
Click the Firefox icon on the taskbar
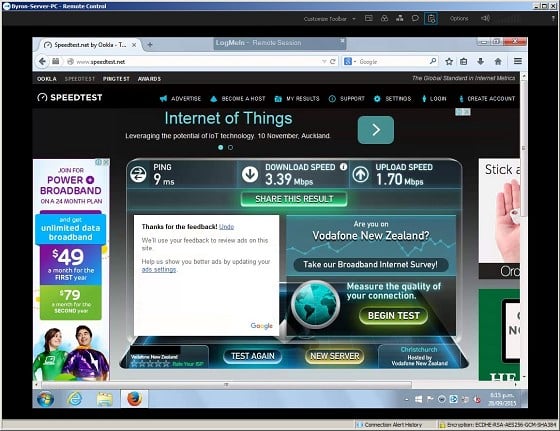(135, 399)
